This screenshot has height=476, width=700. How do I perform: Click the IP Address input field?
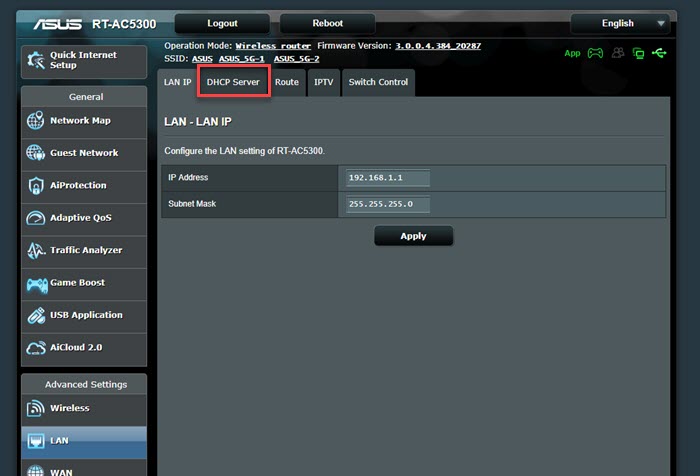coord(388,178)
